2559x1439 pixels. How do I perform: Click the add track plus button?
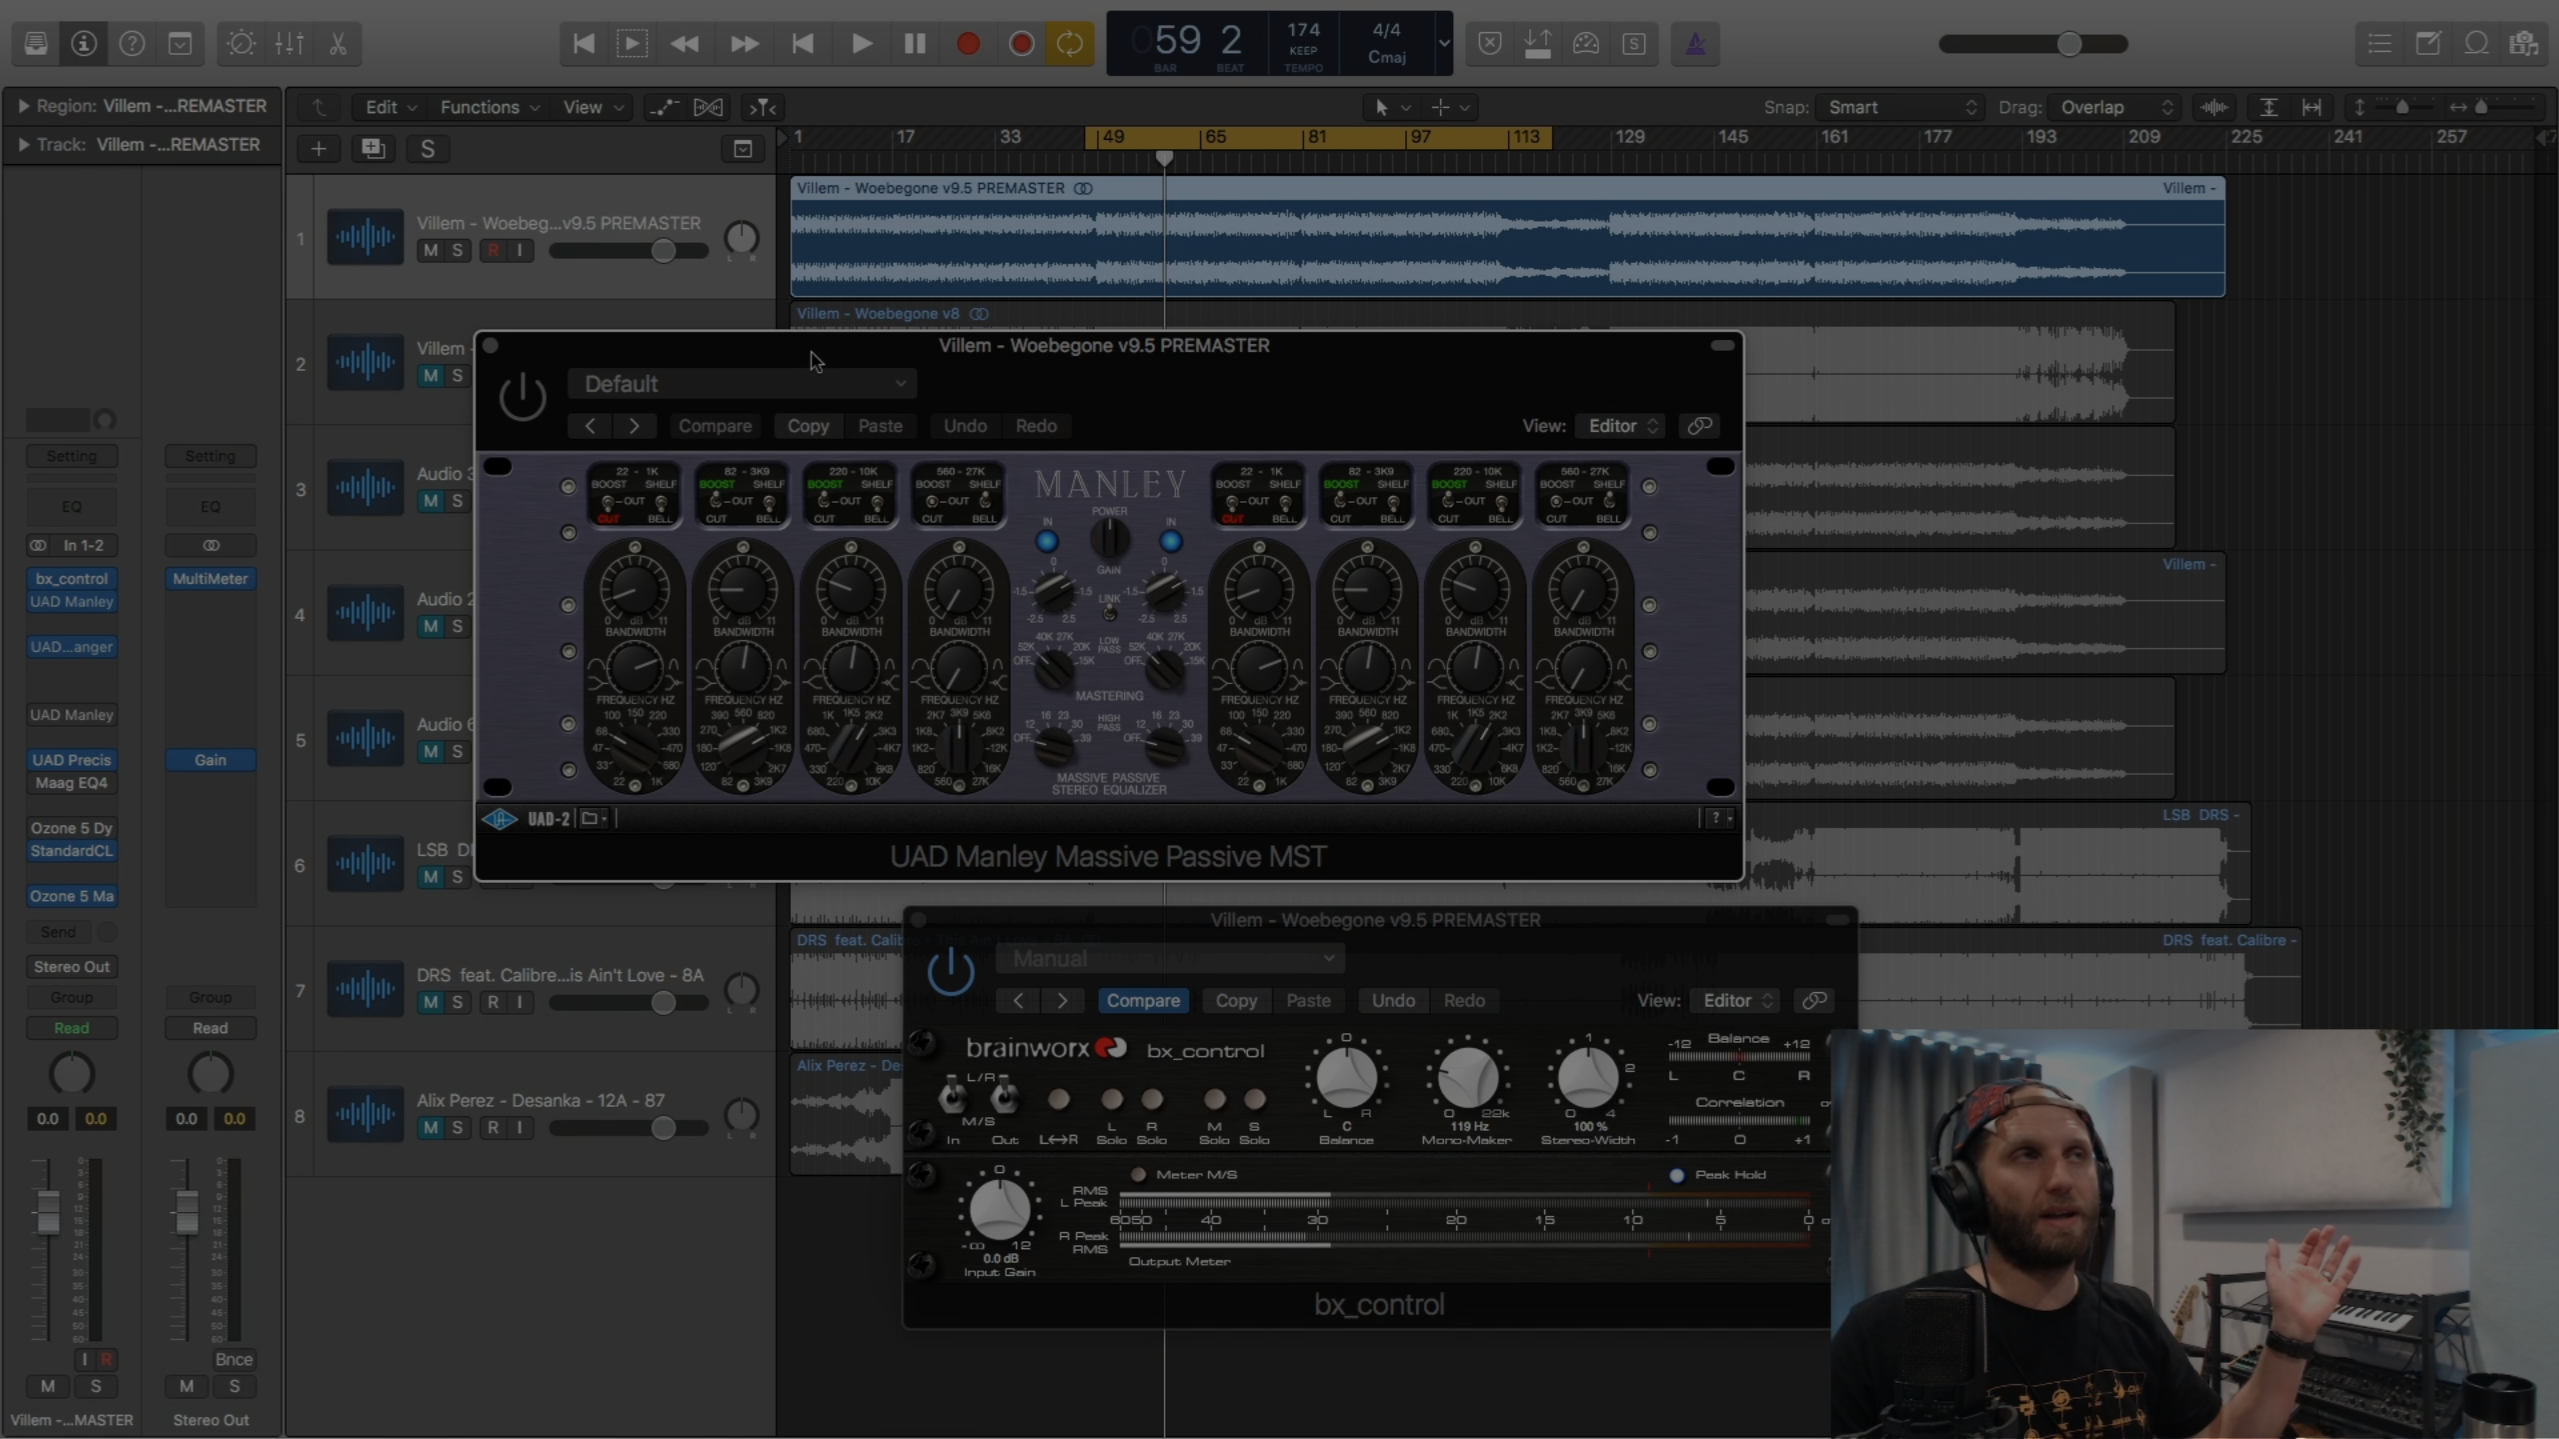coord(319,149)
